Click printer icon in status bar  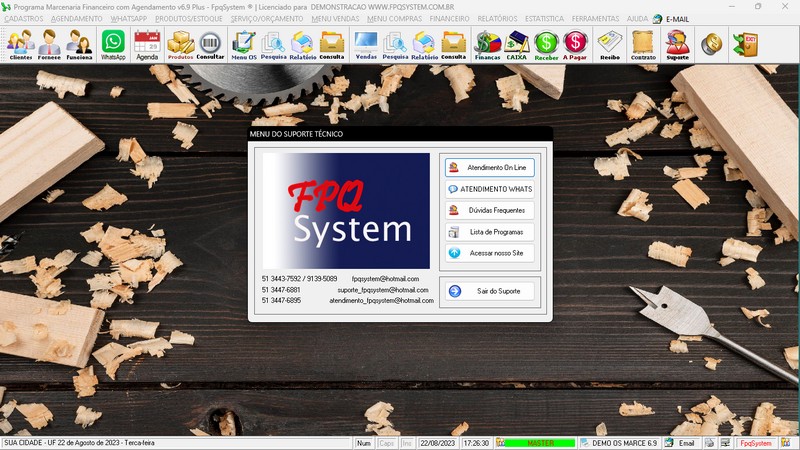click(x=709, y=443)
